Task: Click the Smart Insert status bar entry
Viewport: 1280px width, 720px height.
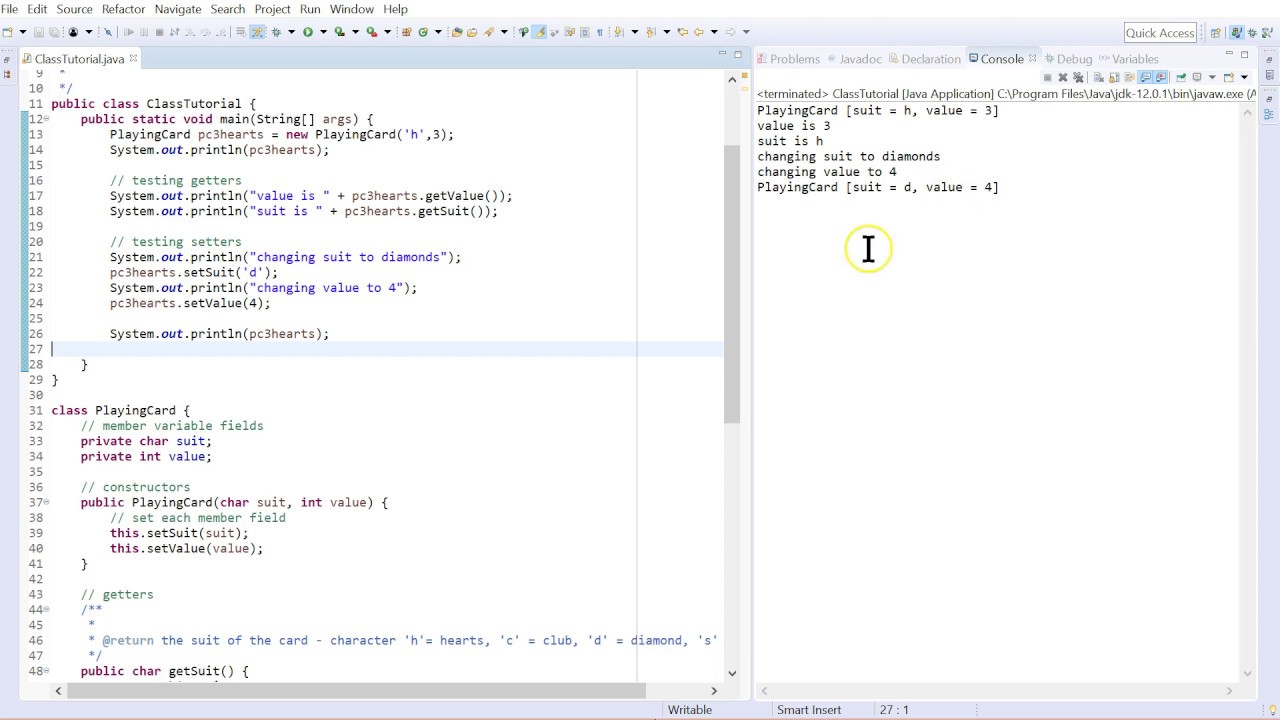Action: [809, 710]
